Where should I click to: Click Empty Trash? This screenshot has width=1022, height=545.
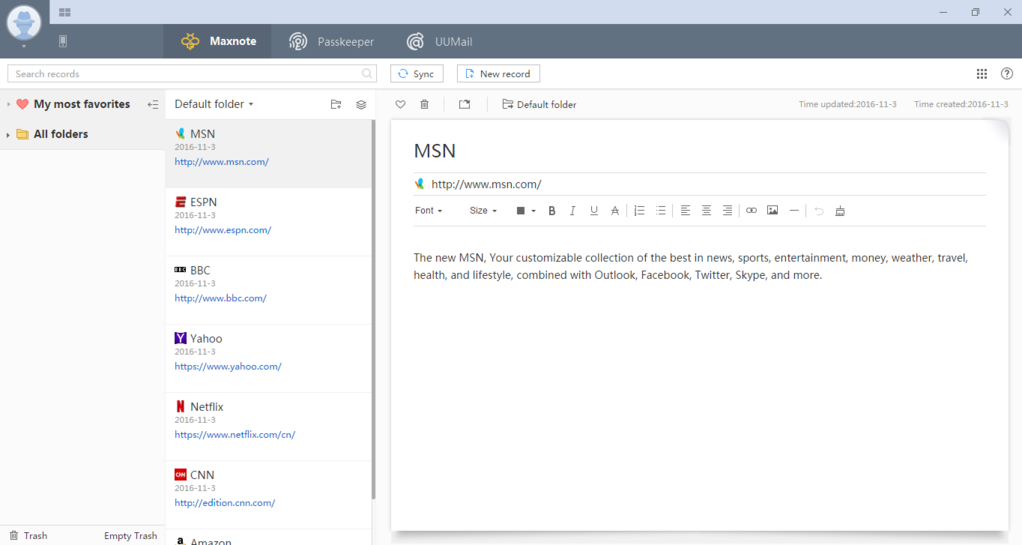(x=130, y=535)
